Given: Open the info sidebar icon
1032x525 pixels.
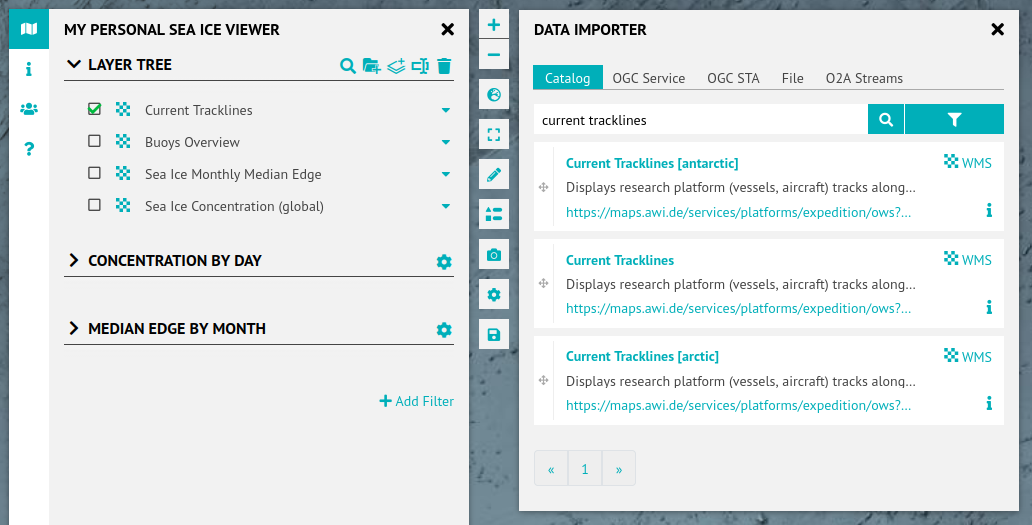Looking at the screenshot, I should [29, 69].
